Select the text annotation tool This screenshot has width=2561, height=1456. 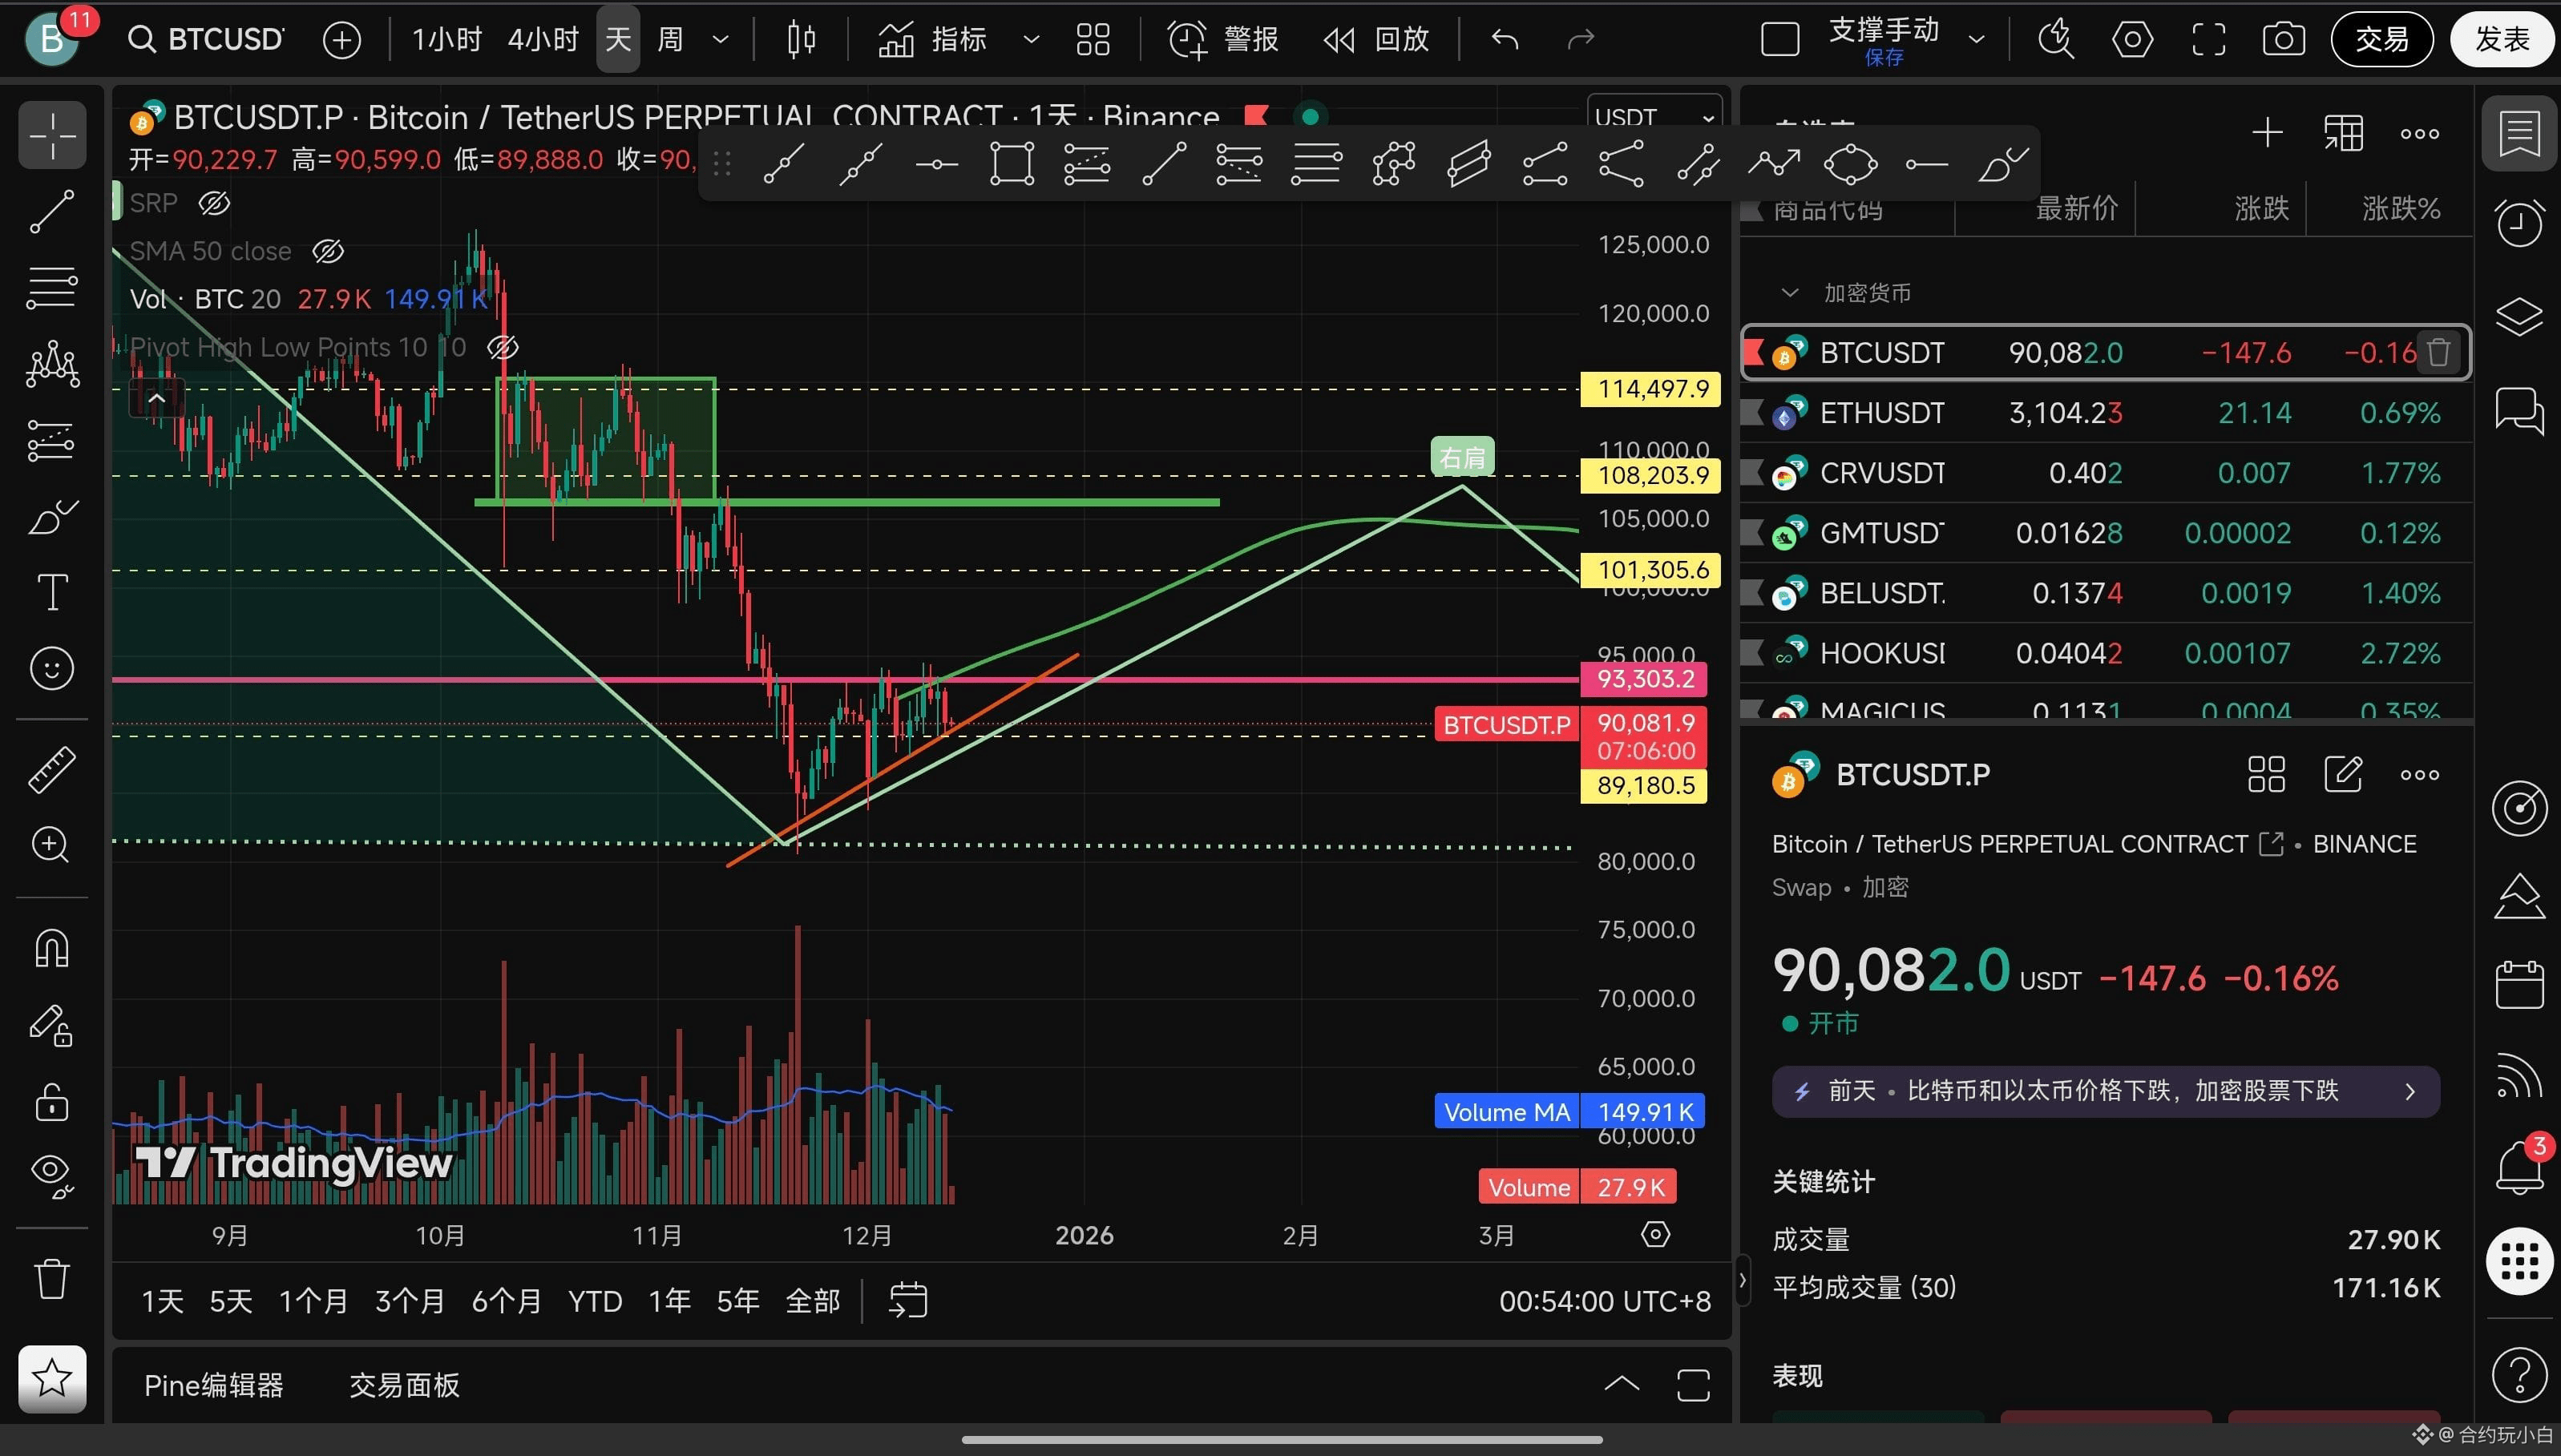pyautogui.click(x=52, y=592)
